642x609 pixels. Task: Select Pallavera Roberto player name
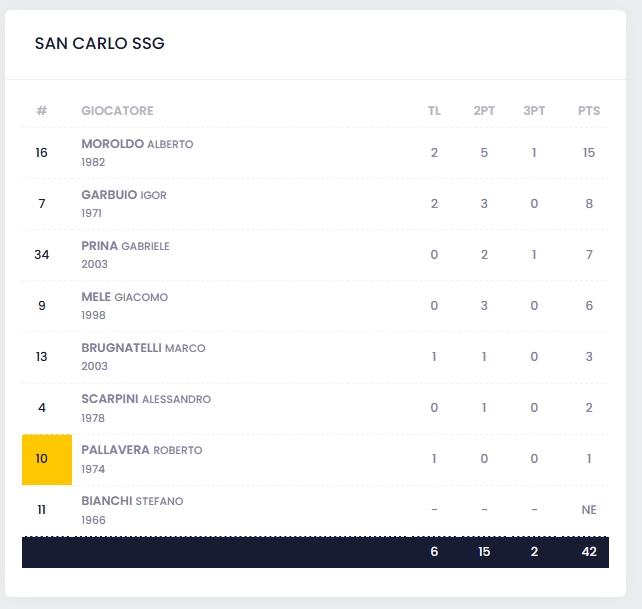pyautogui.click(x=141, y=450)
